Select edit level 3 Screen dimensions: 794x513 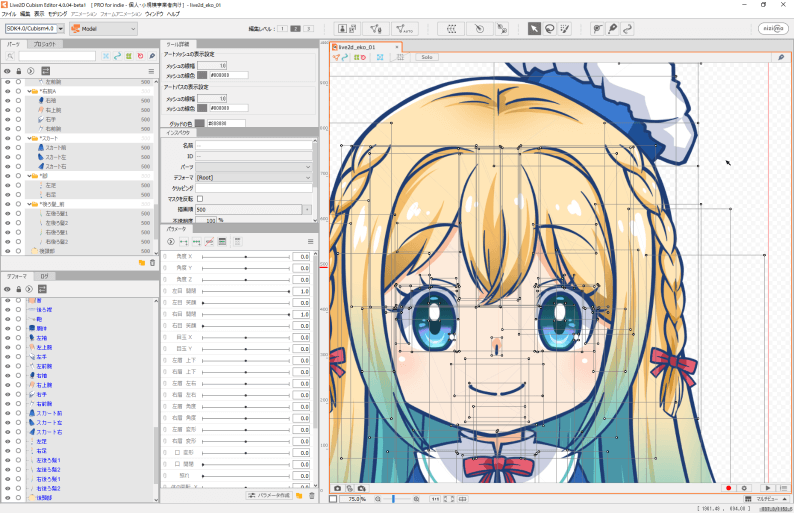click(308, 29)
